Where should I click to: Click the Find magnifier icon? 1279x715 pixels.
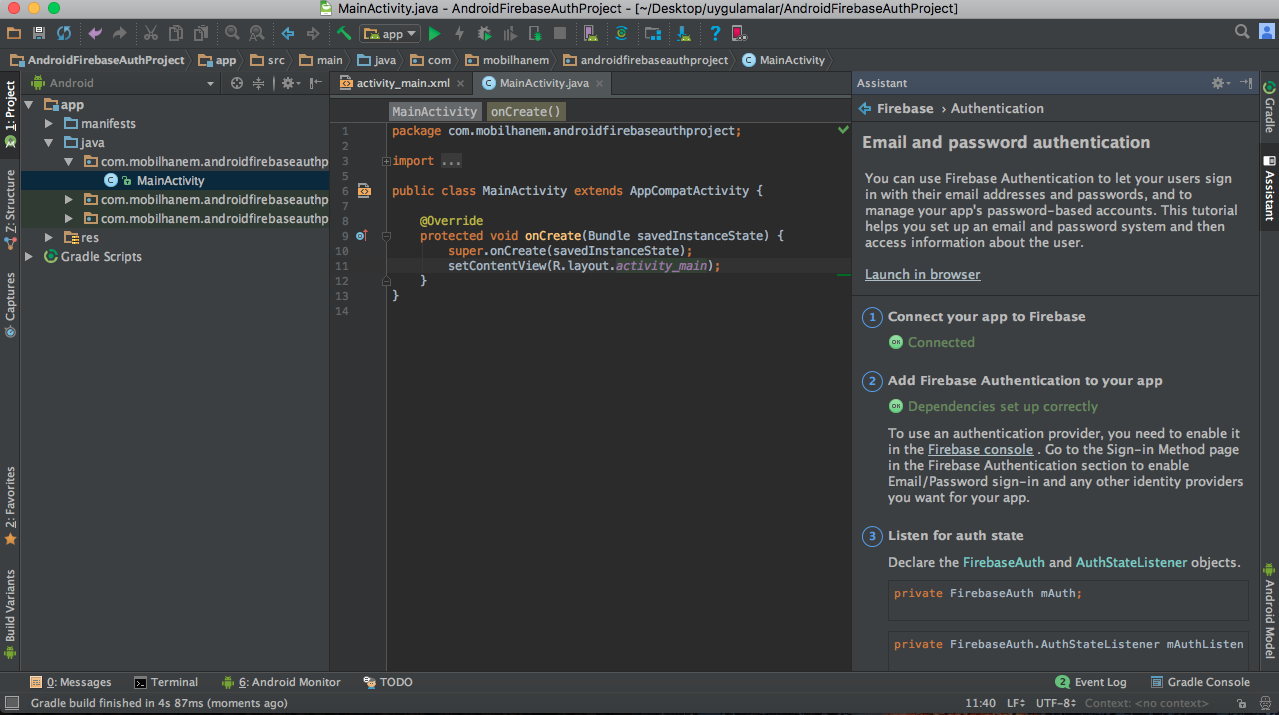tap(232, 34)
